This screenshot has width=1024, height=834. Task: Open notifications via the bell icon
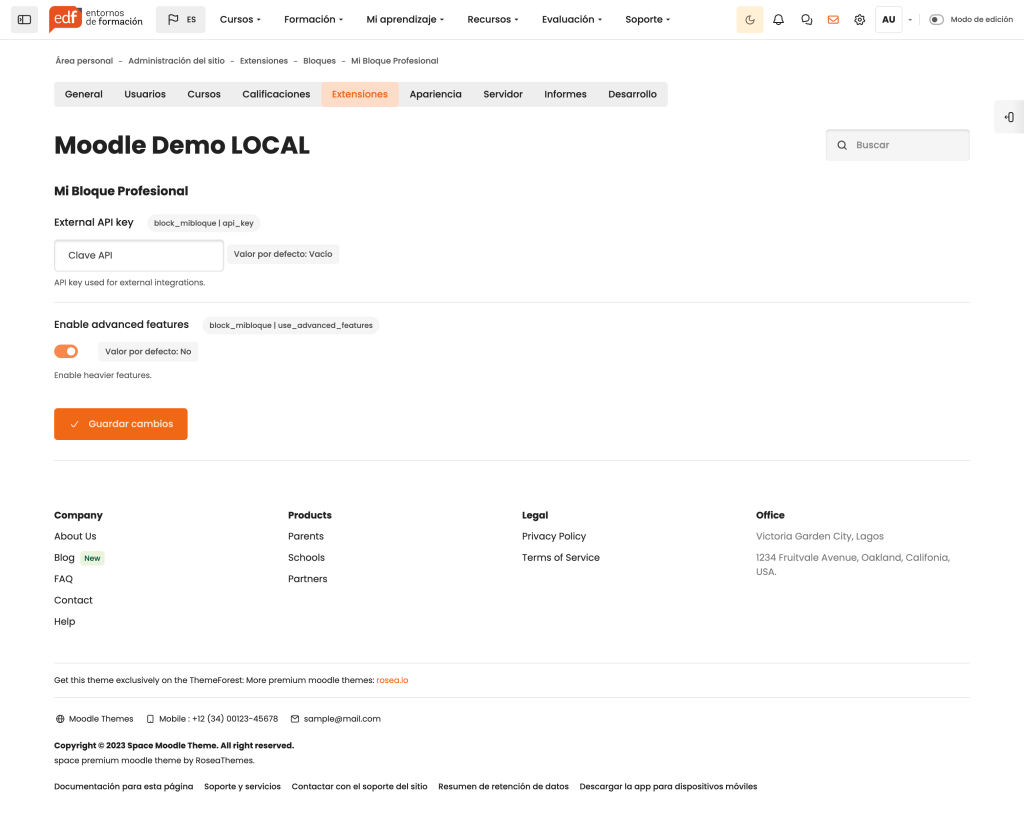coord(778,19)
